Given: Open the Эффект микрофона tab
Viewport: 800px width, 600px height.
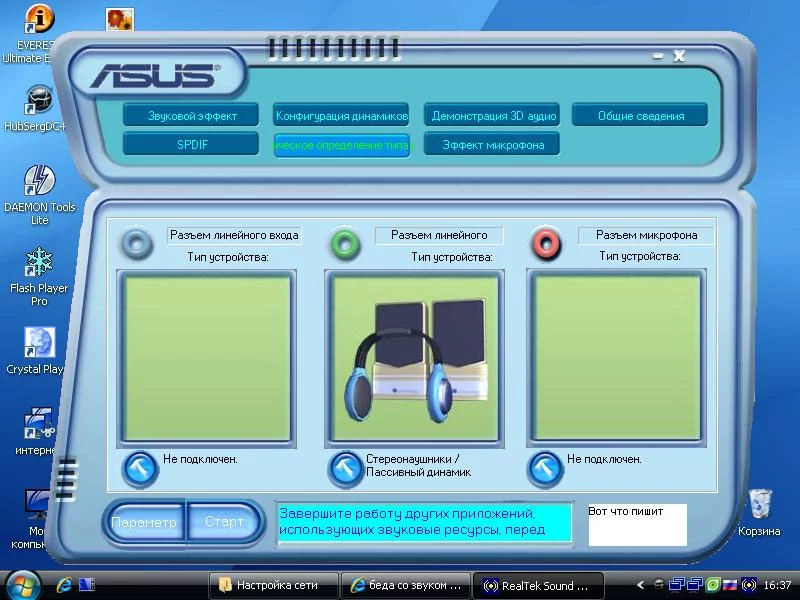Looking at the screenshot, I should (492, 144).
